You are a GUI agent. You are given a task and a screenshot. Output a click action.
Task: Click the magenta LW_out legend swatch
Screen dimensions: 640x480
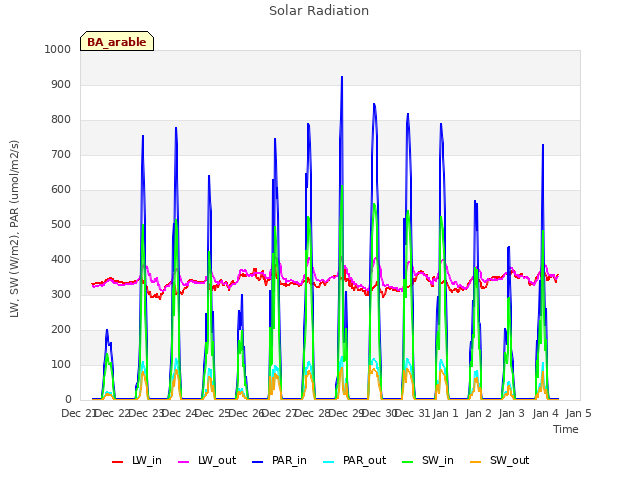pyautogui.click(x=184, y=462)
